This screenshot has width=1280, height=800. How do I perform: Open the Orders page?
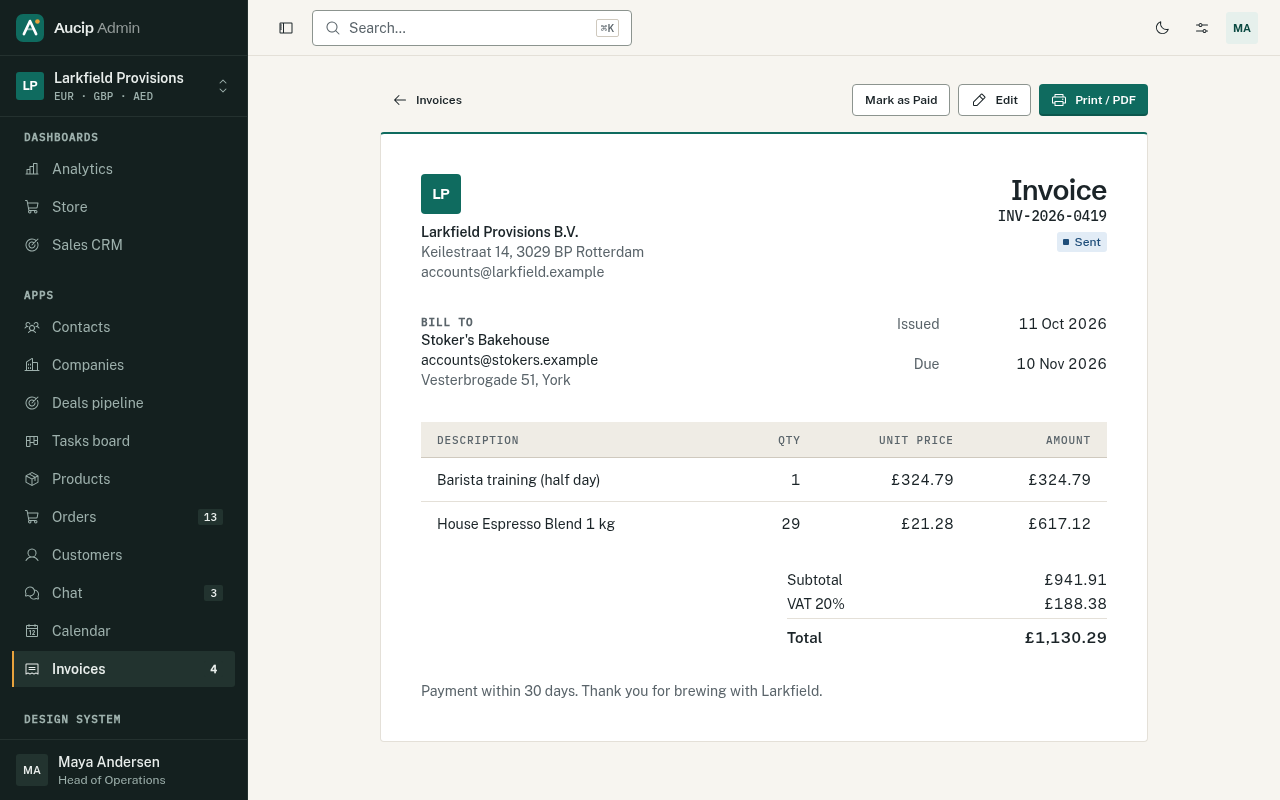point(124,517)
